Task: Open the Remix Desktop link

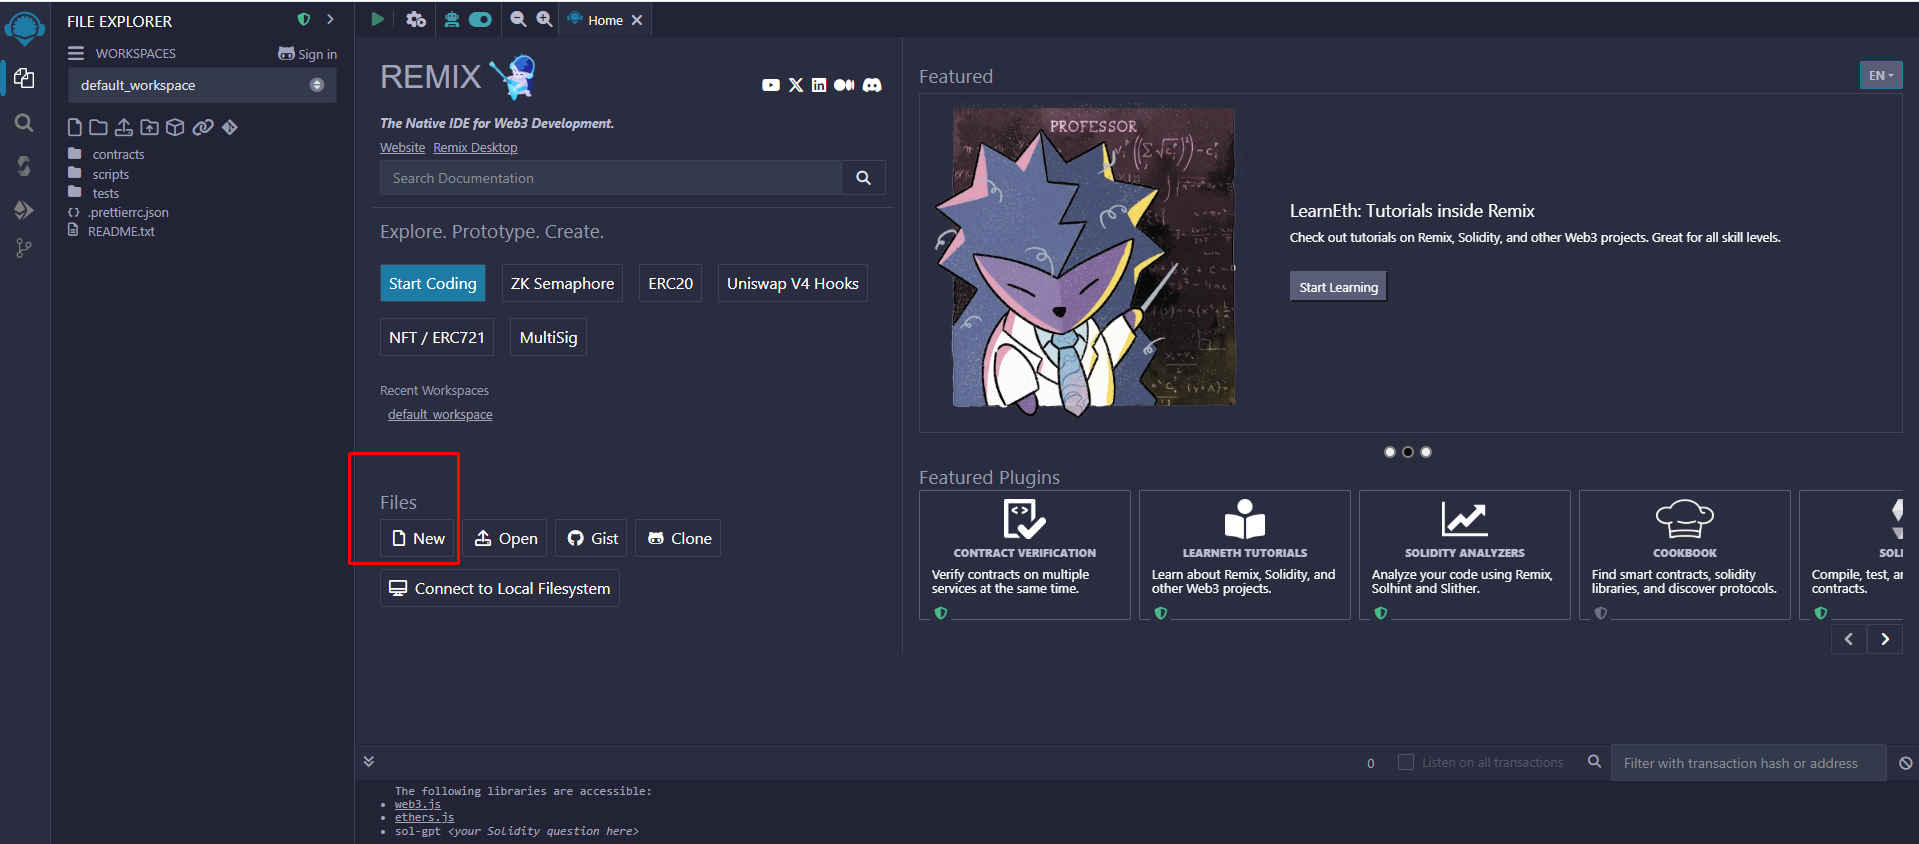Action: [x=475, y=147]
